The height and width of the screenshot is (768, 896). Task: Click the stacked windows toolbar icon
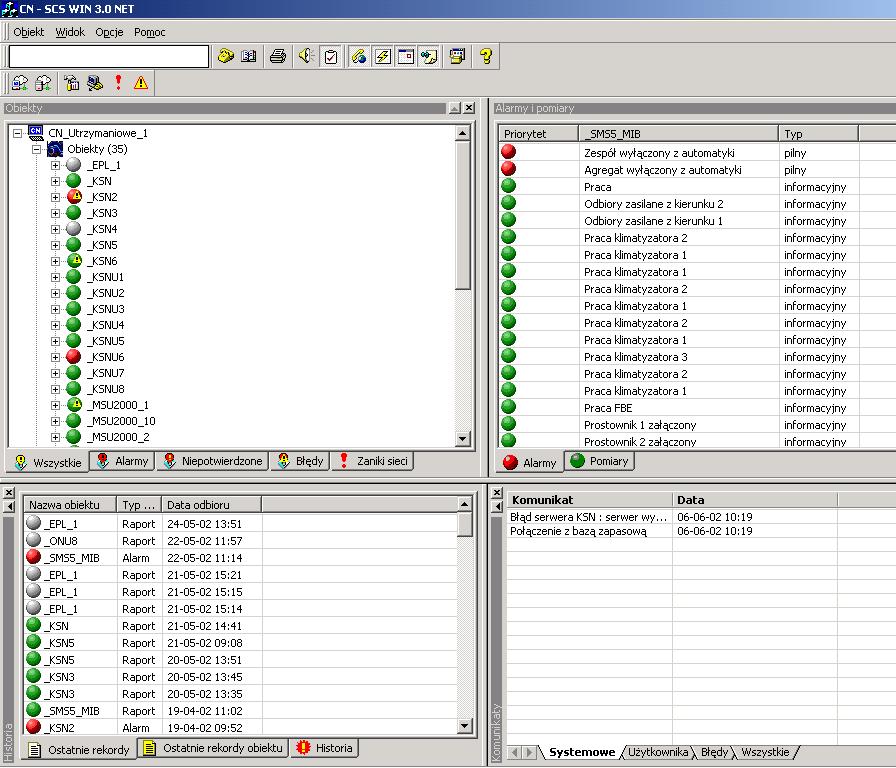[x=457, y=56]
